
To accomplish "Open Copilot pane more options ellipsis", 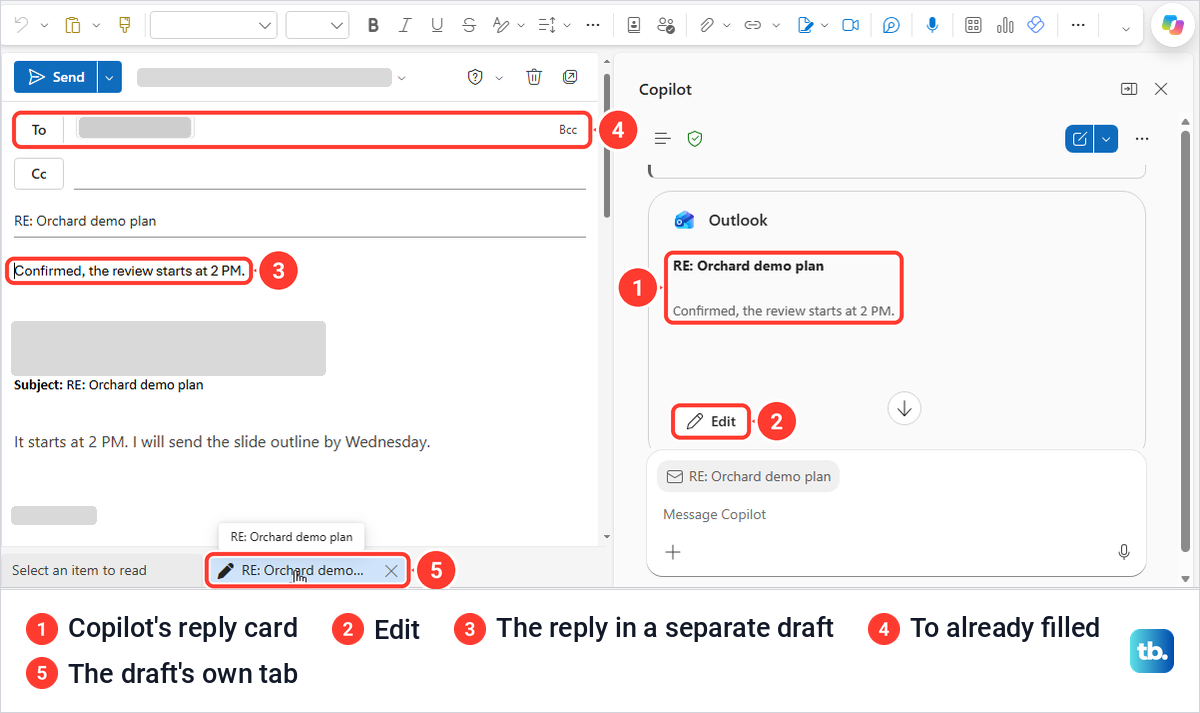I will [x=1143, y=139].
